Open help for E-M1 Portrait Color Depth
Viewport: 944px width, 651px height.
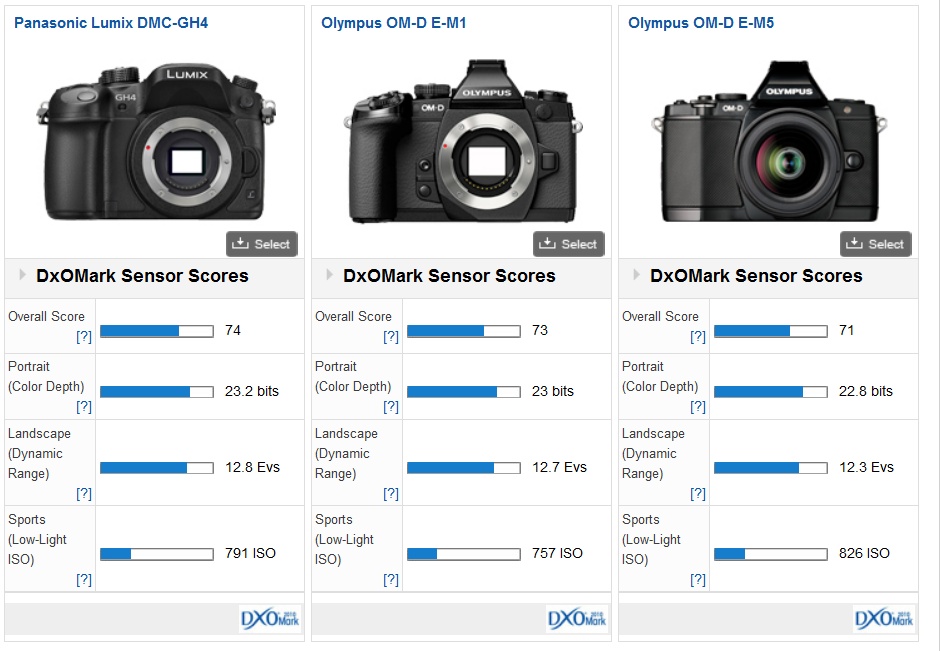point(391,407)
